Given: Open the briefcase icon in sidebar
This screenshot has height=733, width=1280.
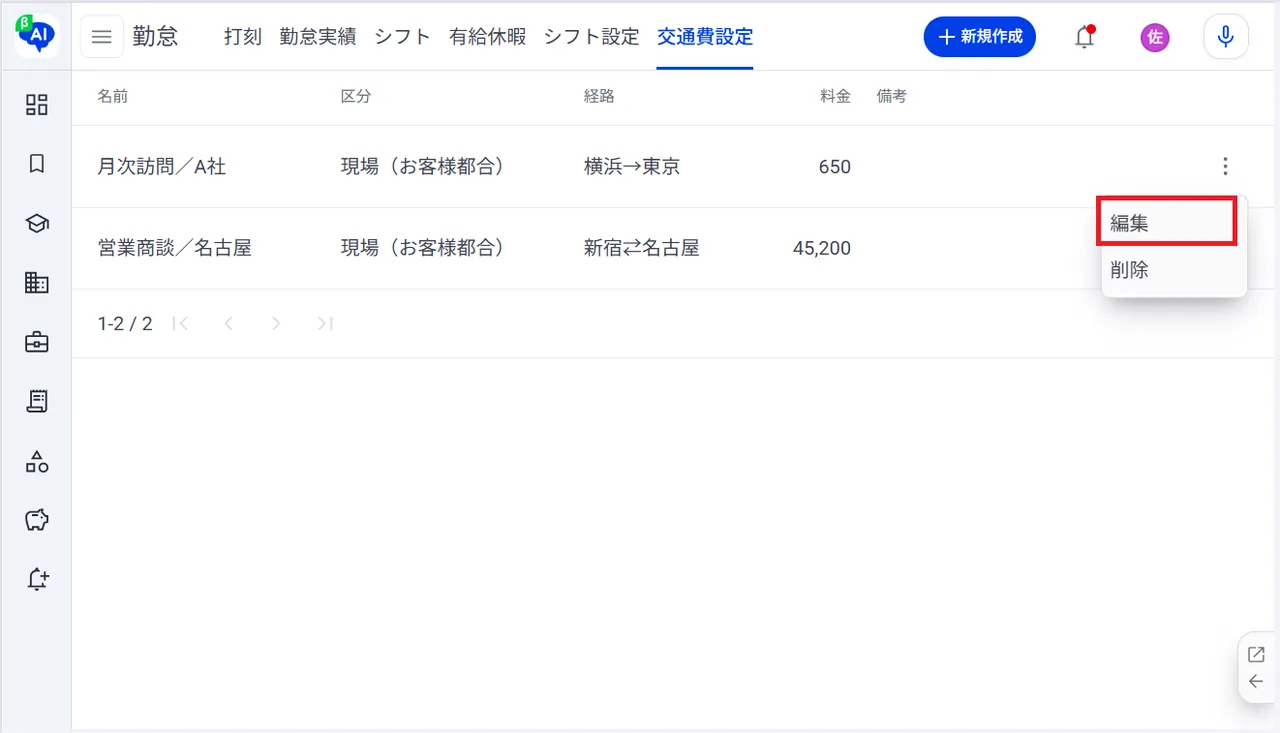Looking at the screenshot, I should click(37, 342).
